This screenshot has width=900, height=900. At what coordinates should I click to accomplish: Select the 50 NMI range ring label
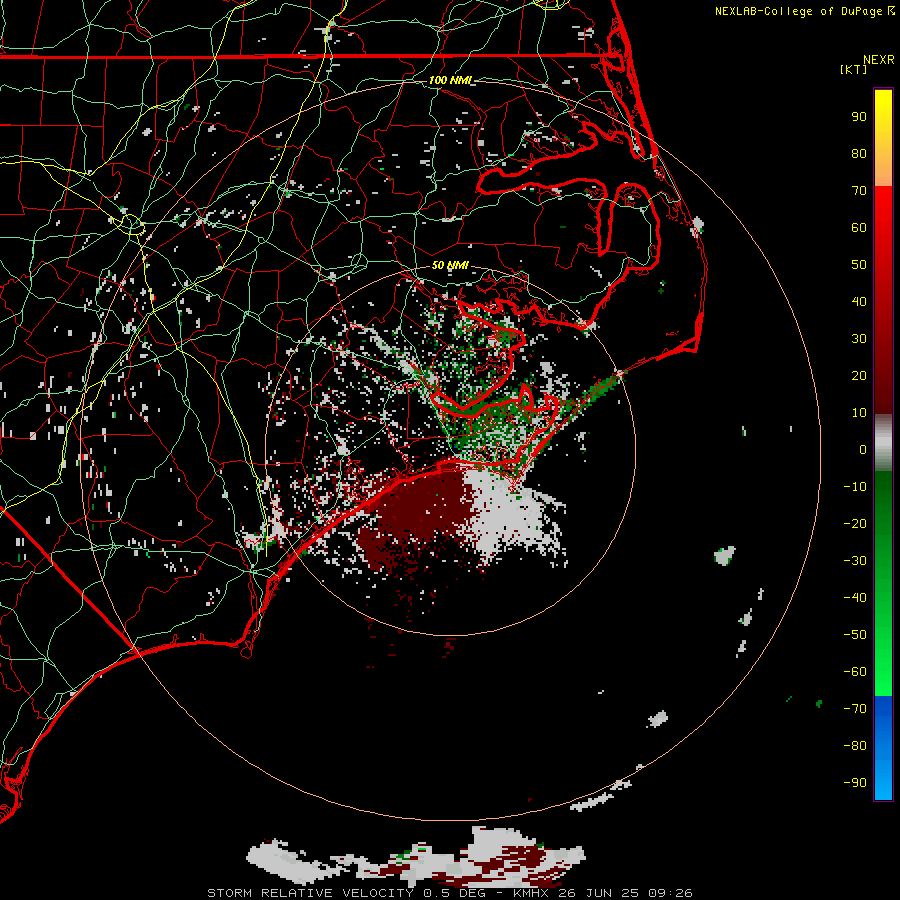pyautogui.click(x=449, y=265)
